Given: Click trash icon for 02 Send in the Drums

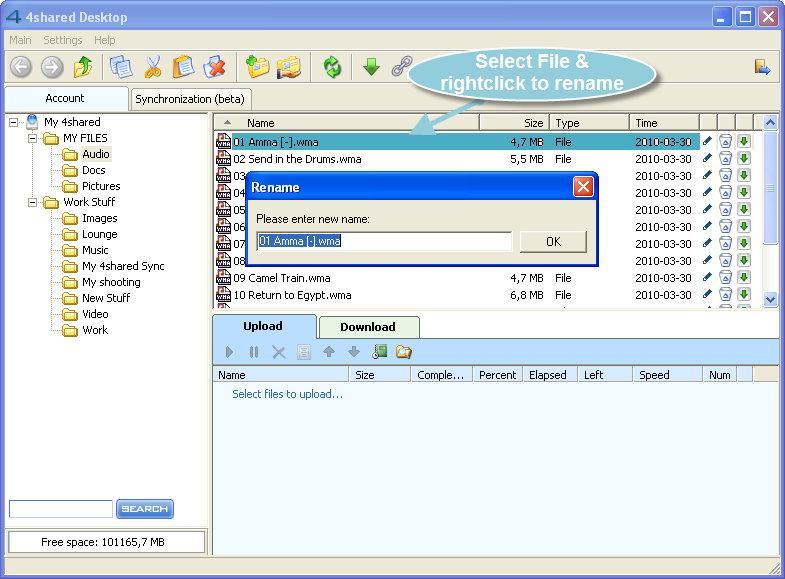Looking at the screenshot, I should 725,159.
